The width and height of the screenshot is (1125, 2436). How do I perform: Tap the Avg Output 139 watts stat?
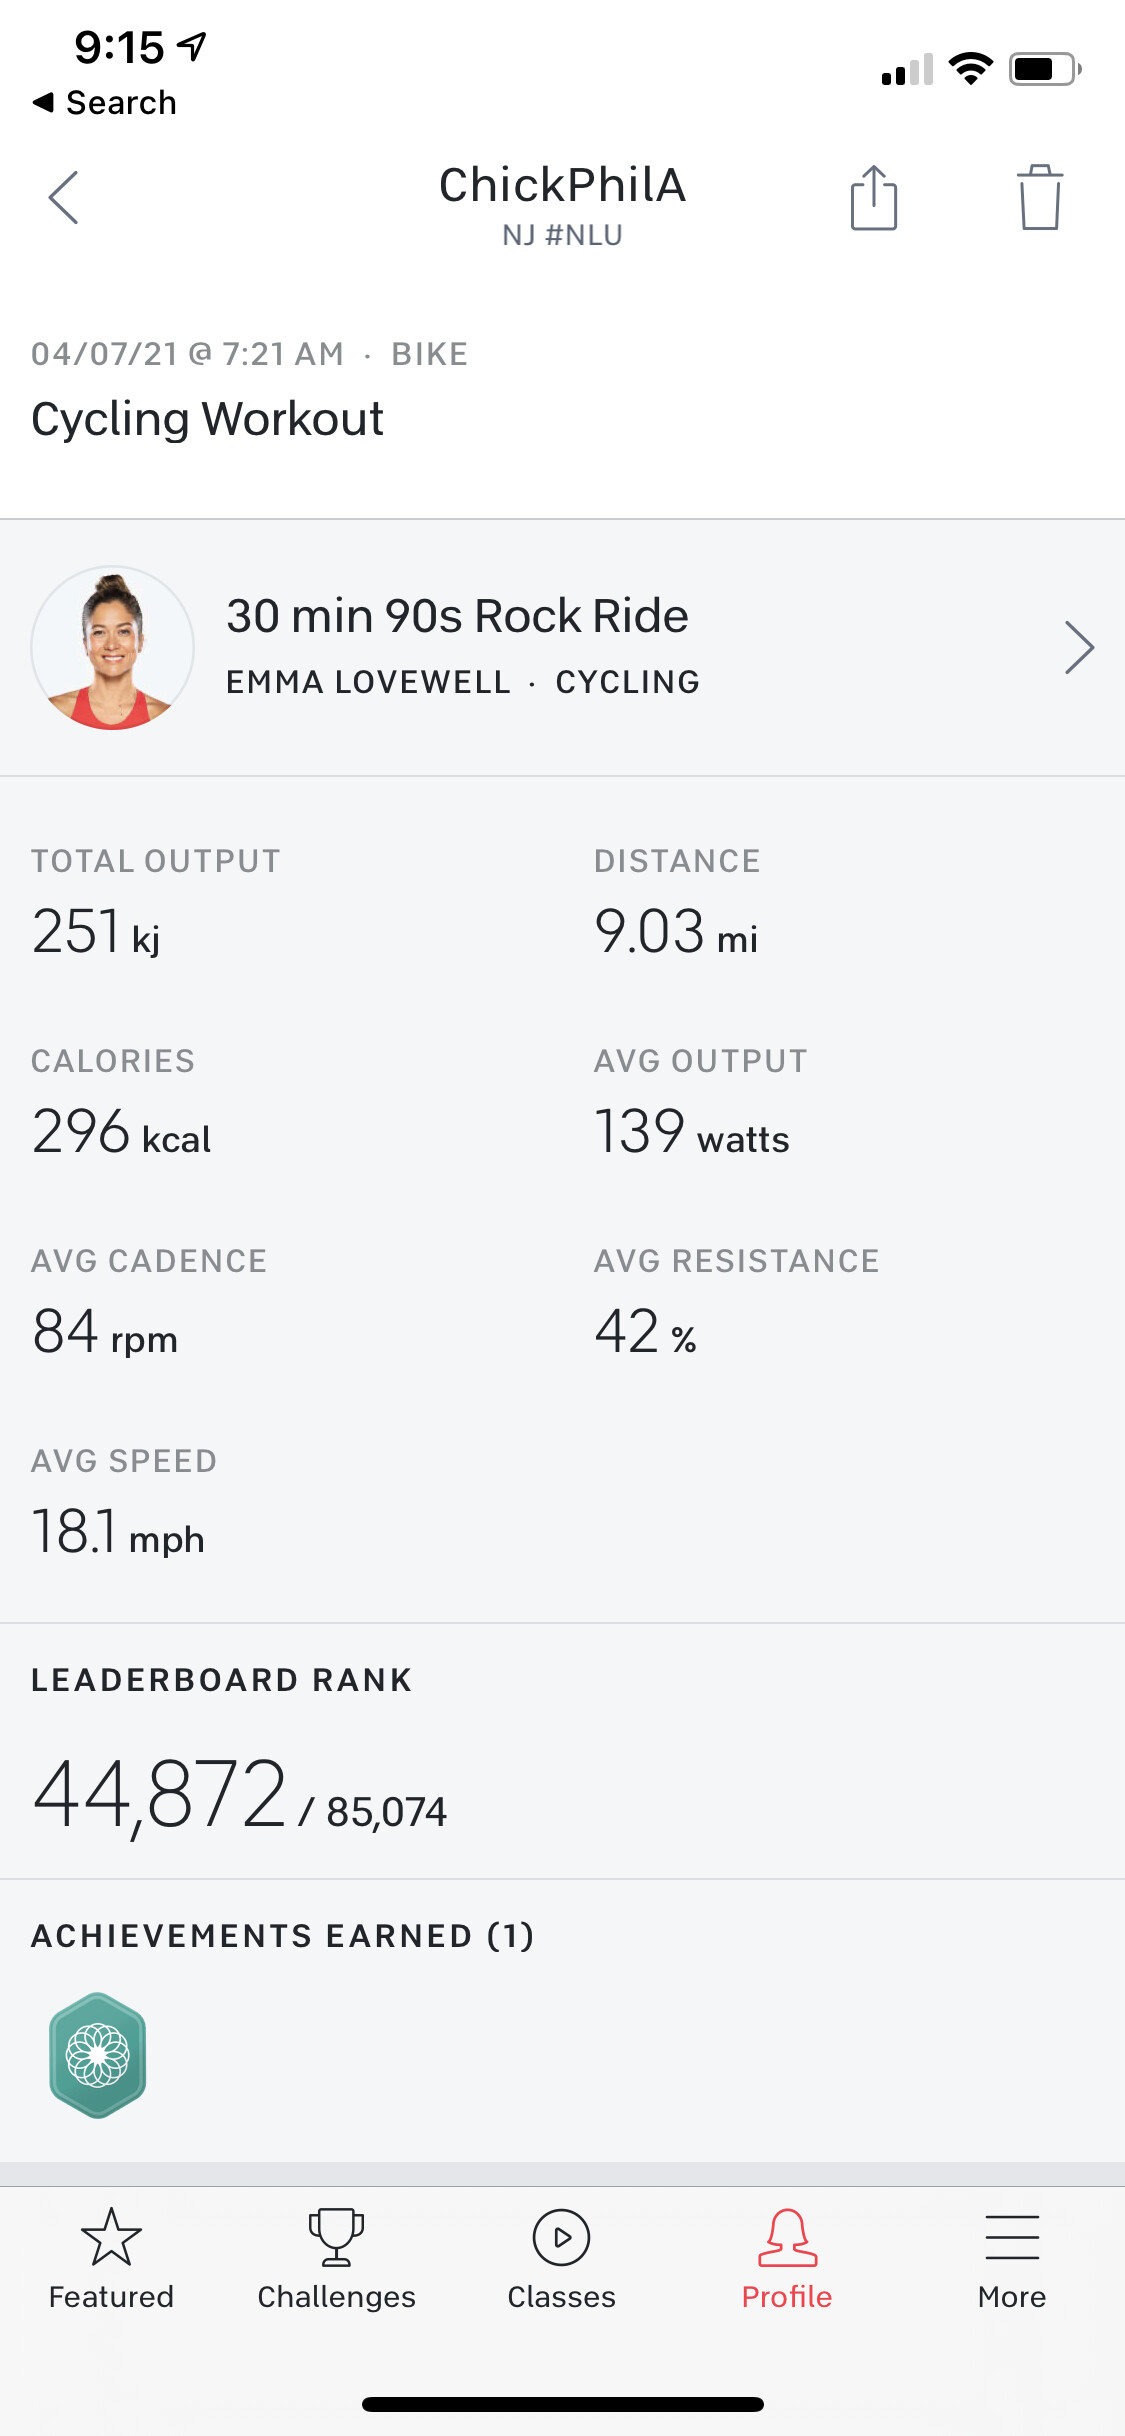[692, 1132]
